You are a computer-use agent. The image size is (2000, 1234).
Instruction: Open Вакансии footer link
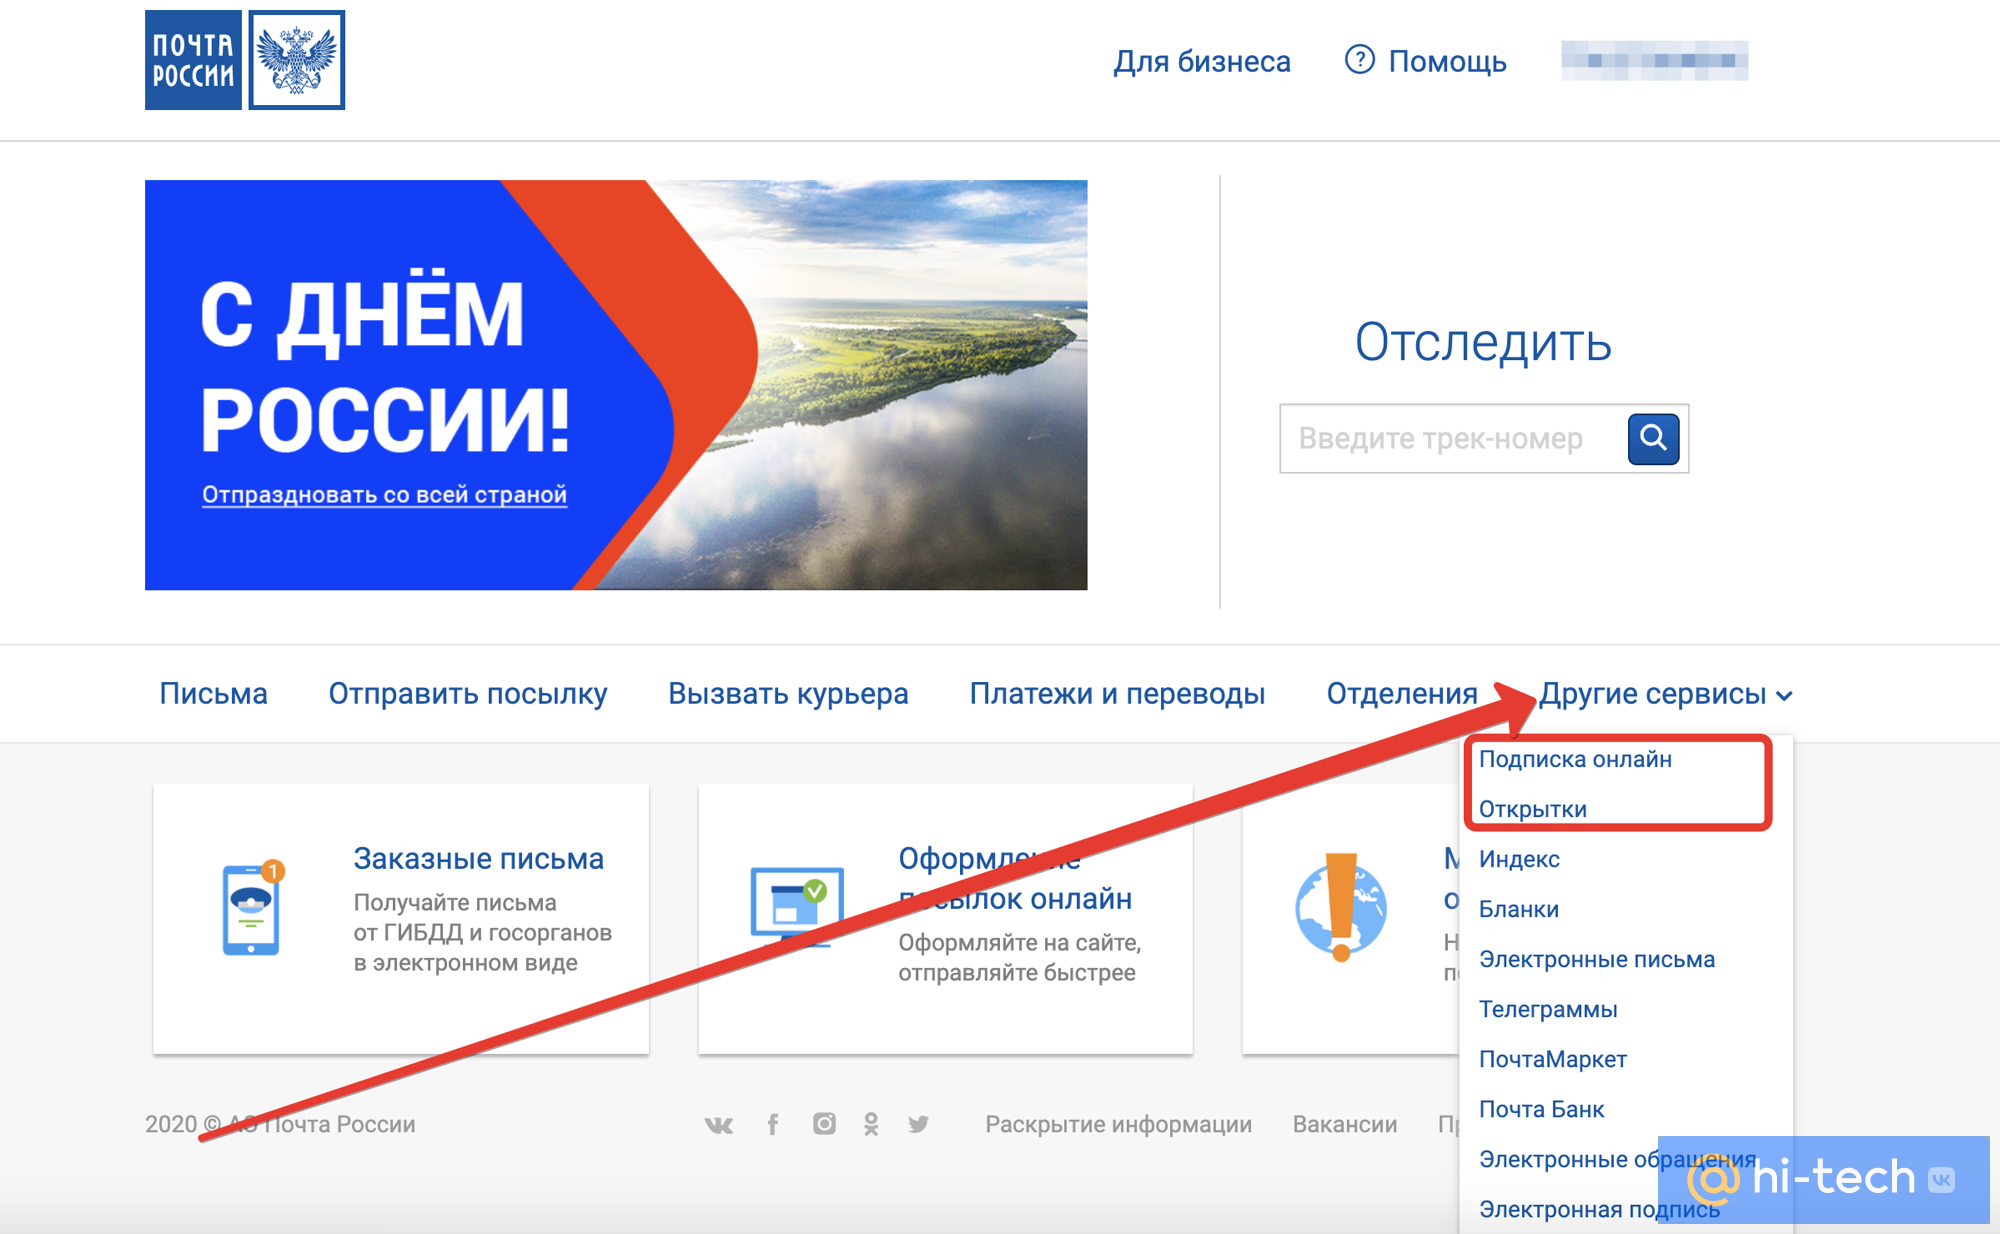tap(1344, 1124)
